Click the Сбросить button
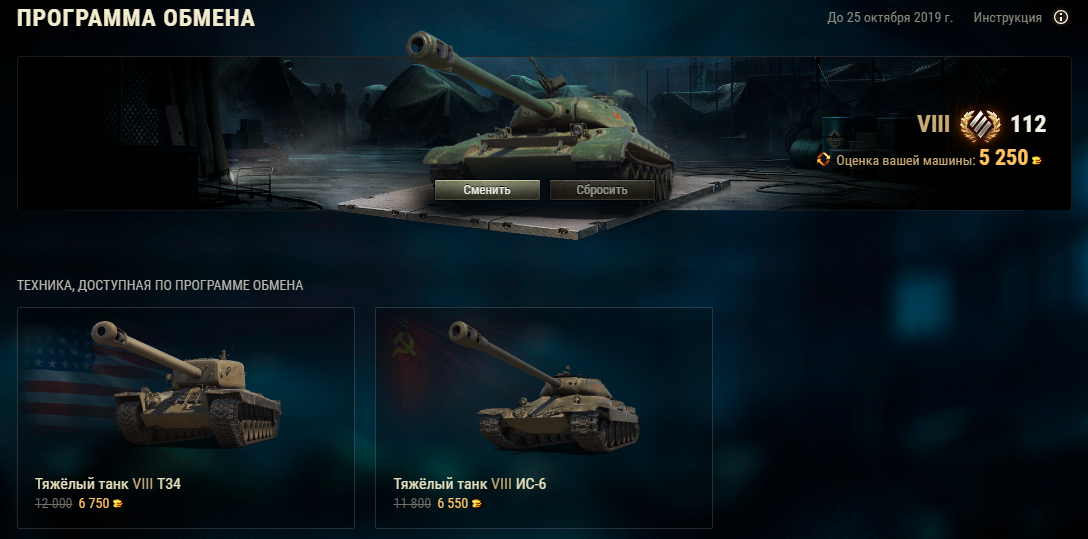Image resolution: width=1088 pixels, height=539 pixels. point(602,189)
